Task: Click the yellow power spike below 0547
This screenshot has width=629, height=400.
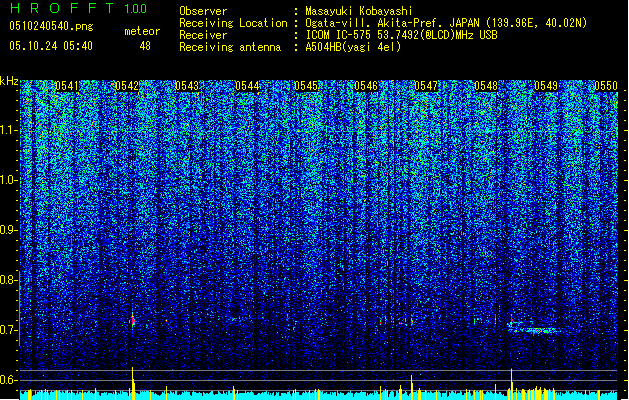Action: point(412,387)
